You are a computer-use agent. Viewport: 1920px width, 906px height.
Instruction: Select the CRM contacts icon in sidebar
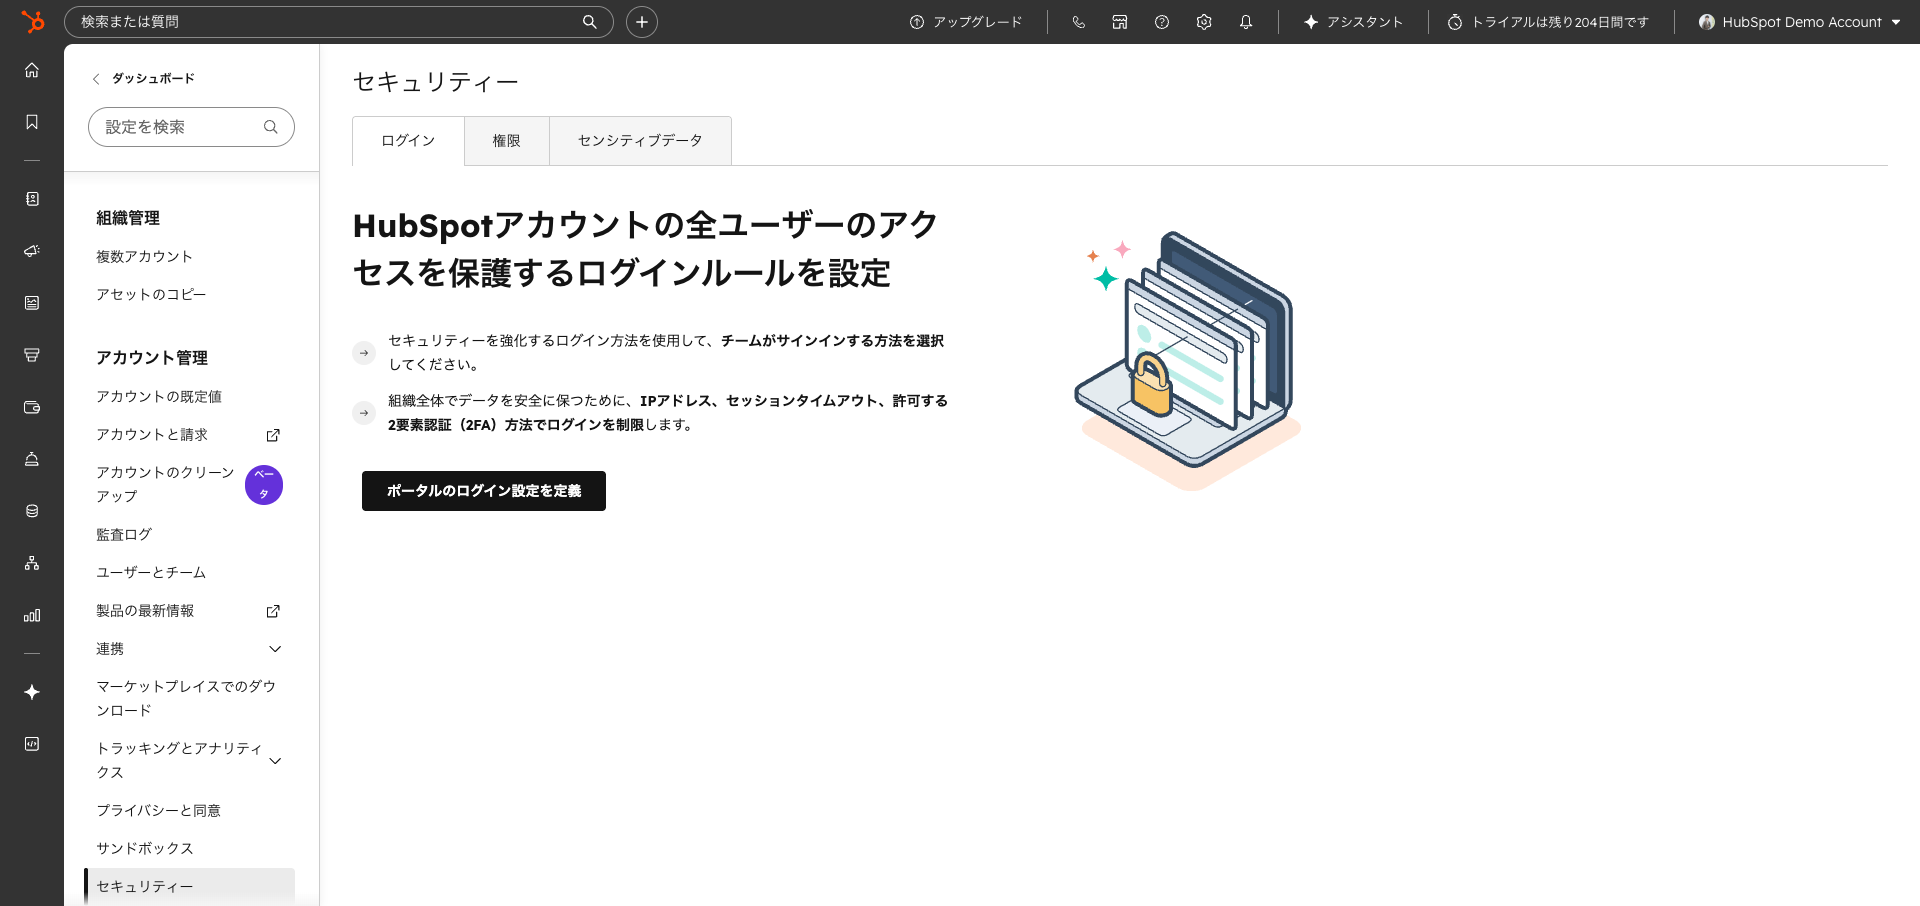(31, 199)
